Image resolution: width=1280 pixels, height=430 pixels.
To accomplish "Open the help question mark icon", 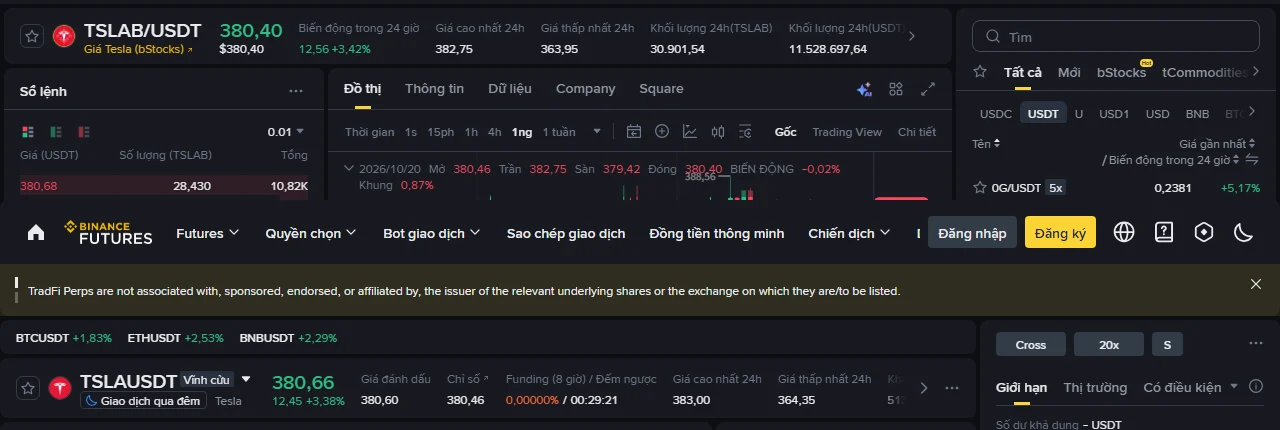I will pyautogui.click(x=1164, y=233).
